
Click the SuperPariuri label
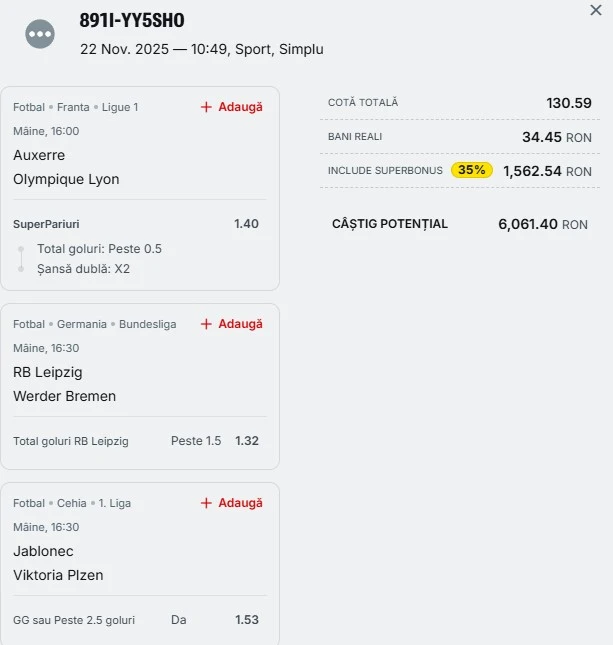coord(46,224)
